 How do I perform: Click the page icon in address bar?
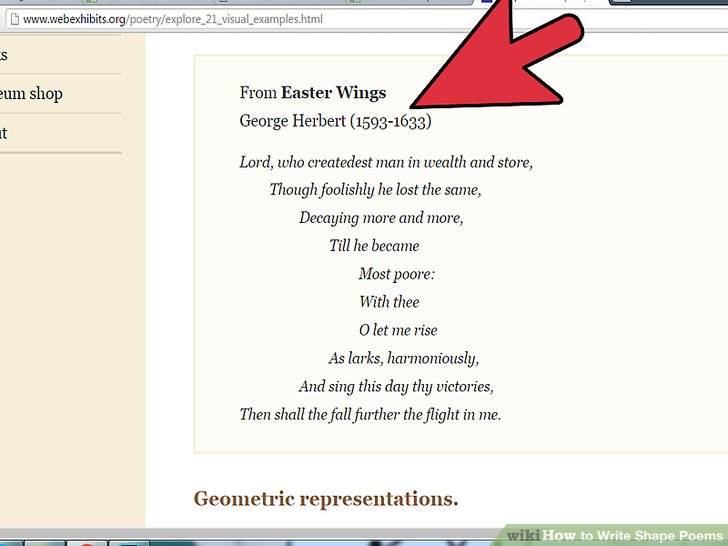click(x=15, y=20)
